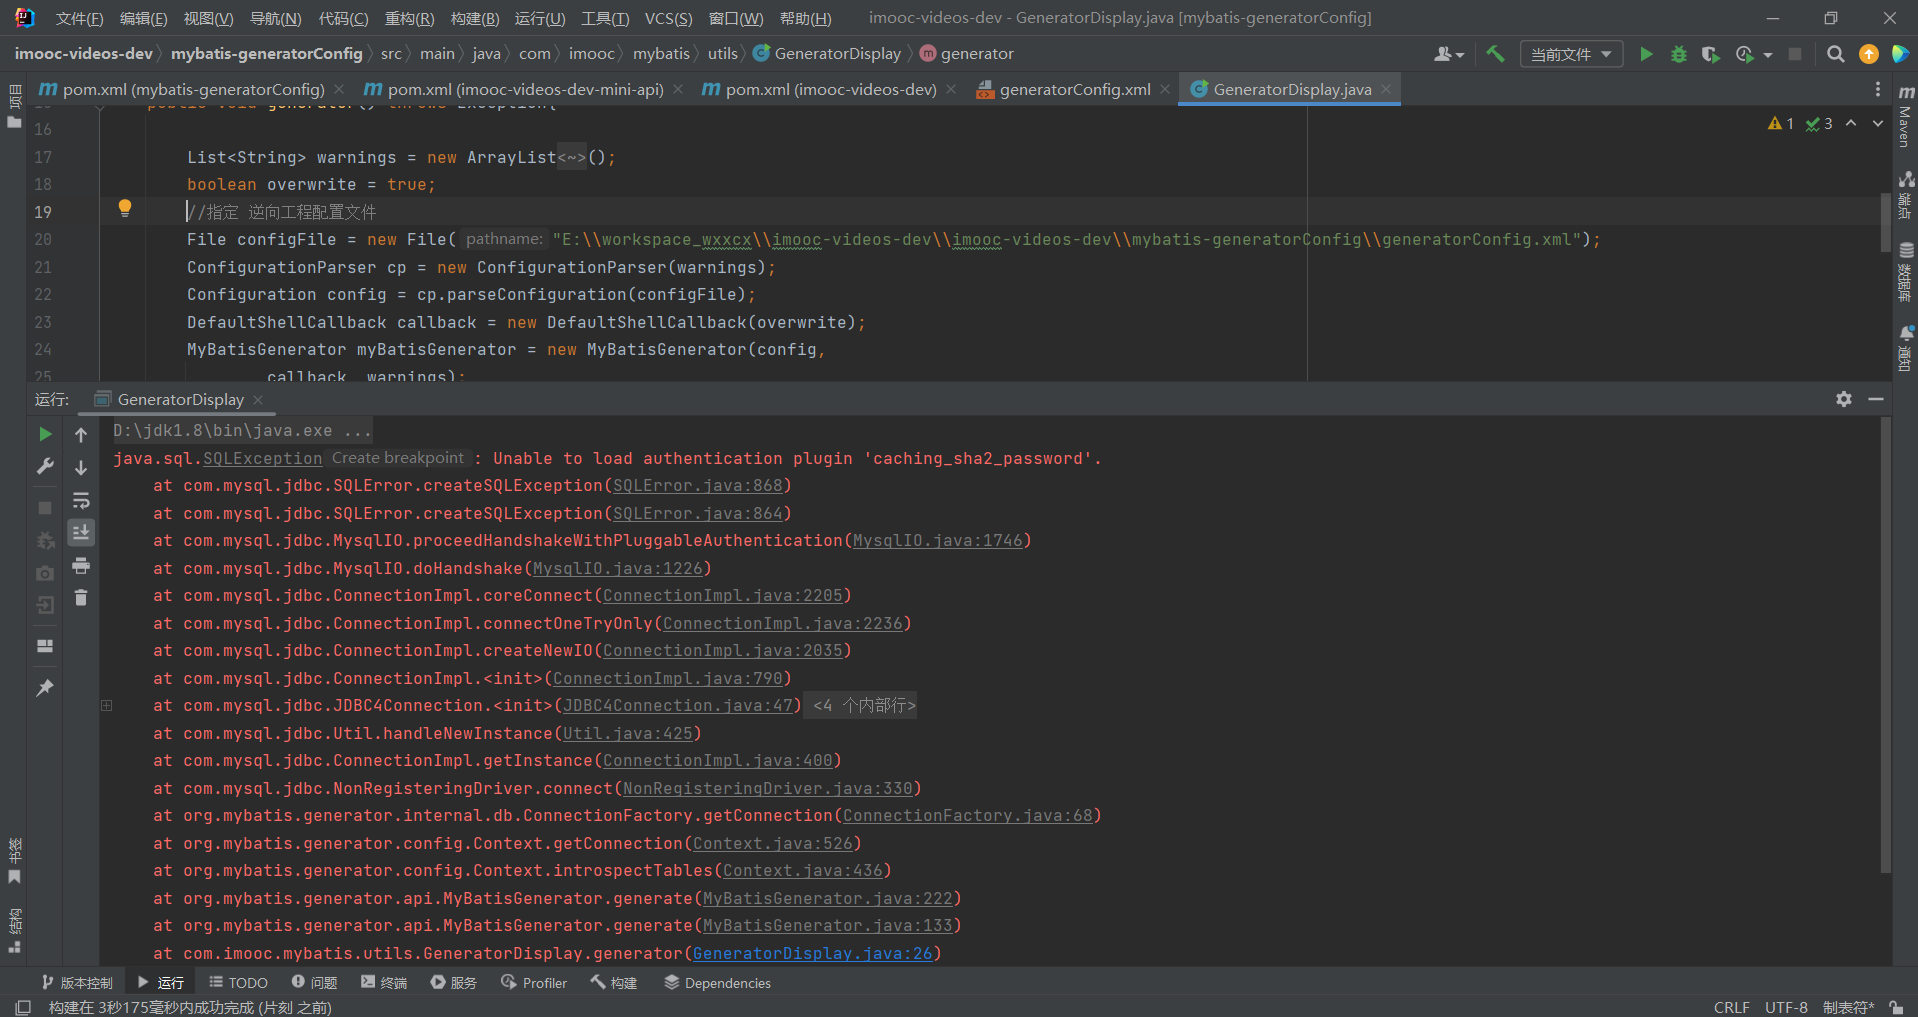The image size is (1918, 1017).
Task: Open the Maven side panel
Action: [x=1906, y=116]
